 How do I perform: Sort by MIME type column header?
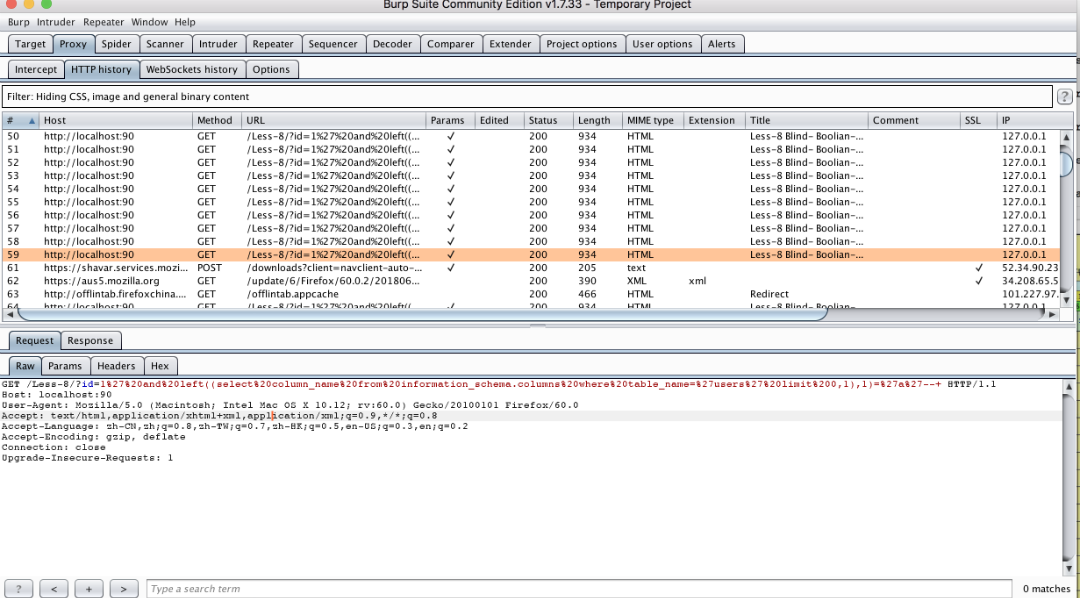point(652,121)
